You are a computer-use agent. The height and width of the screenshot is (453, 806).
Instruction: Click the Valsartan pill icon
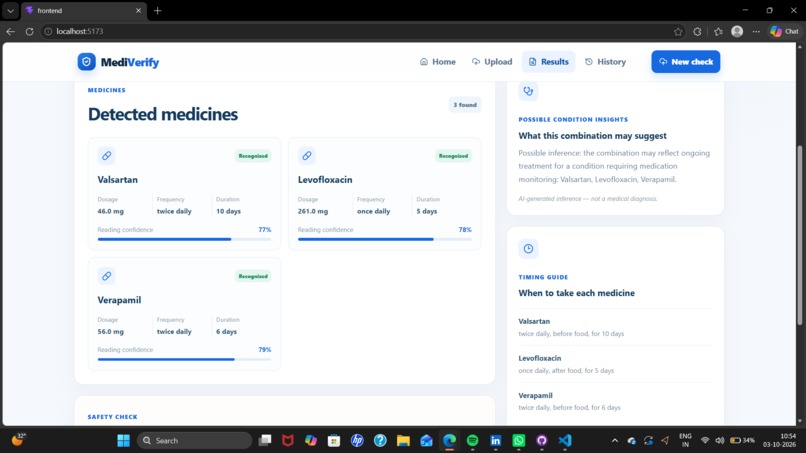pos(106,155)
